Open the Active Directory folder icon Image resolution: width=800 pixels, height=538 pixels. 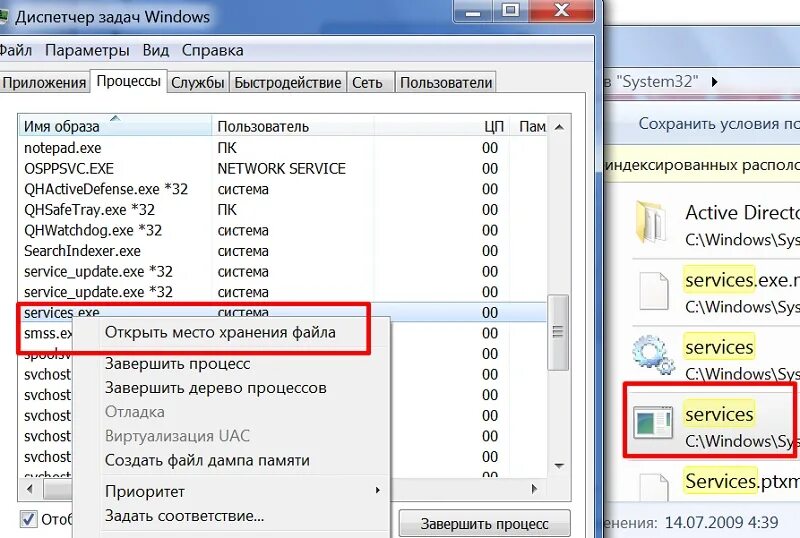(x=651, y=222)
